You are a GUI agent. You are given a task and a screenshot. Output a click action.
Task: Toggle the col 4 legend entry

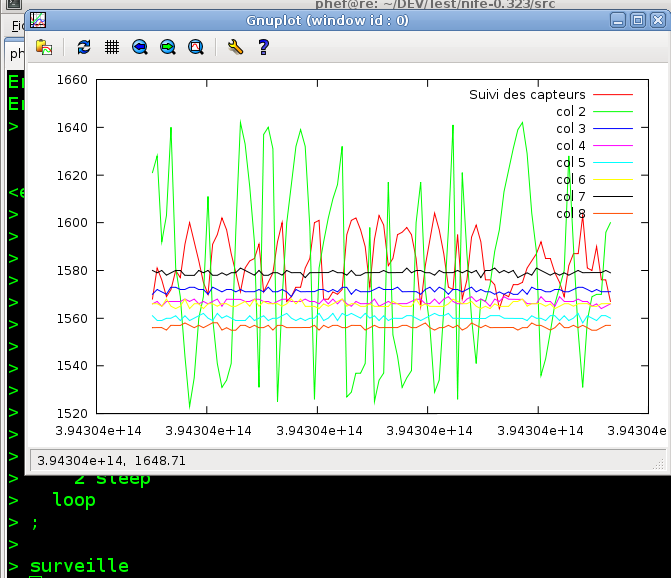570,145
